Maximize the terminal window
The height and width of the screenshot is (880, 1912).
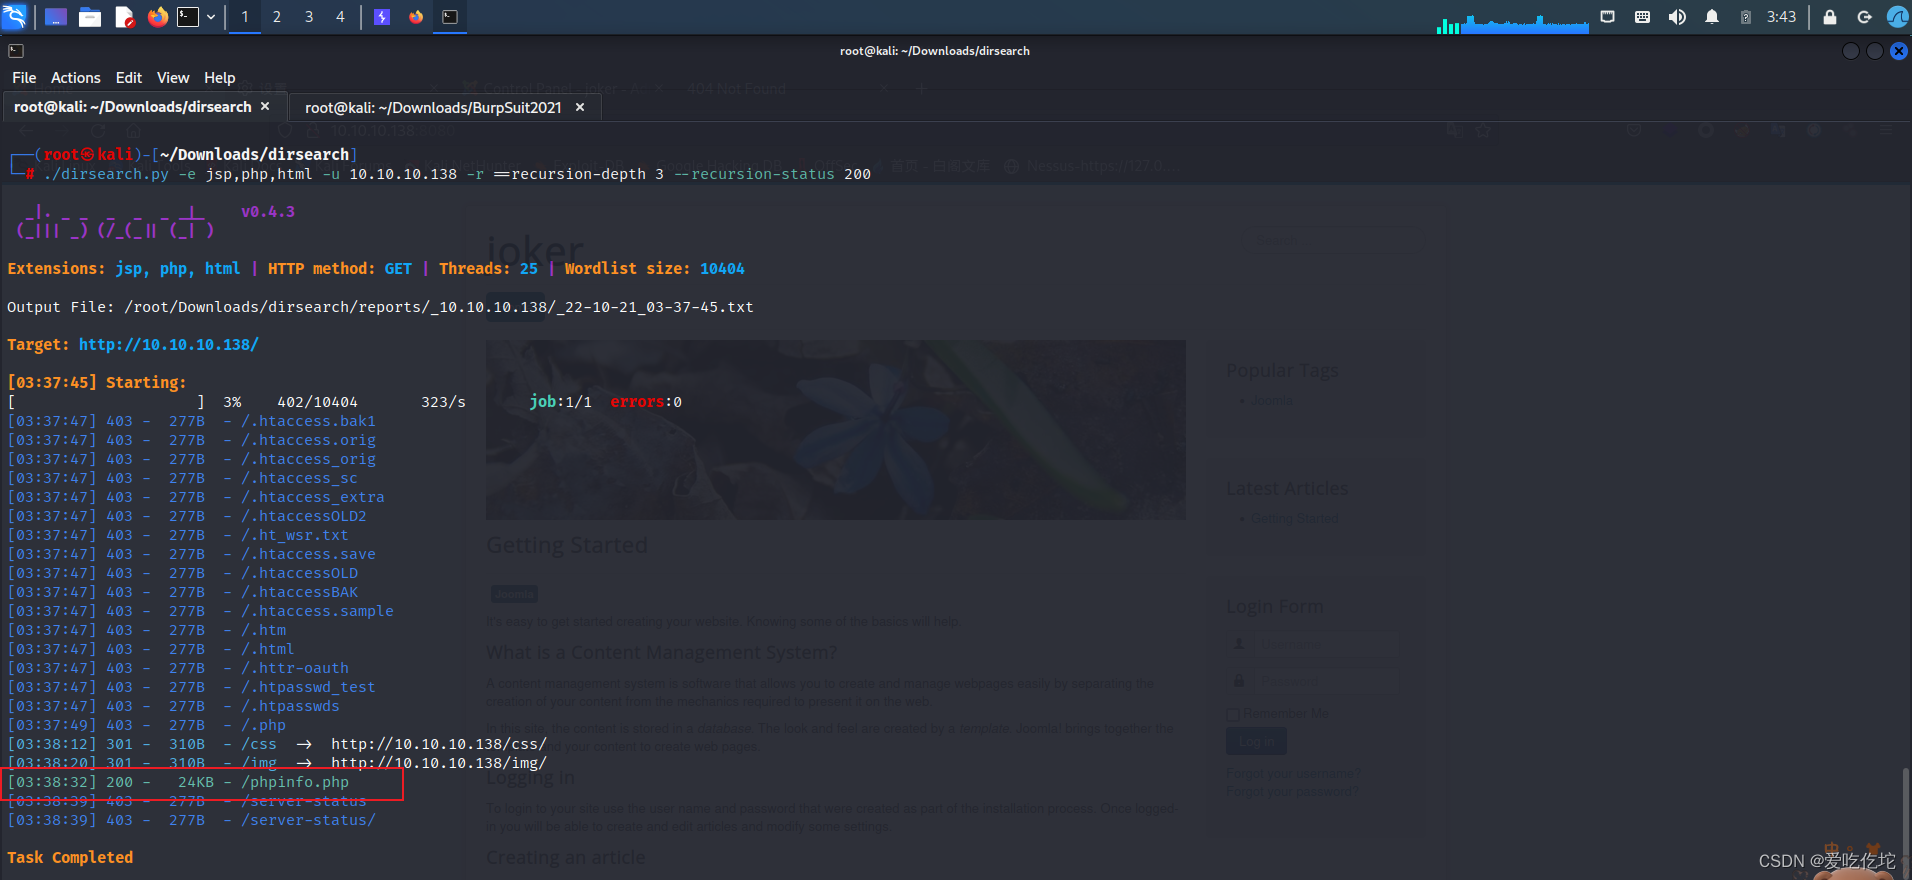click(1875, 51)
